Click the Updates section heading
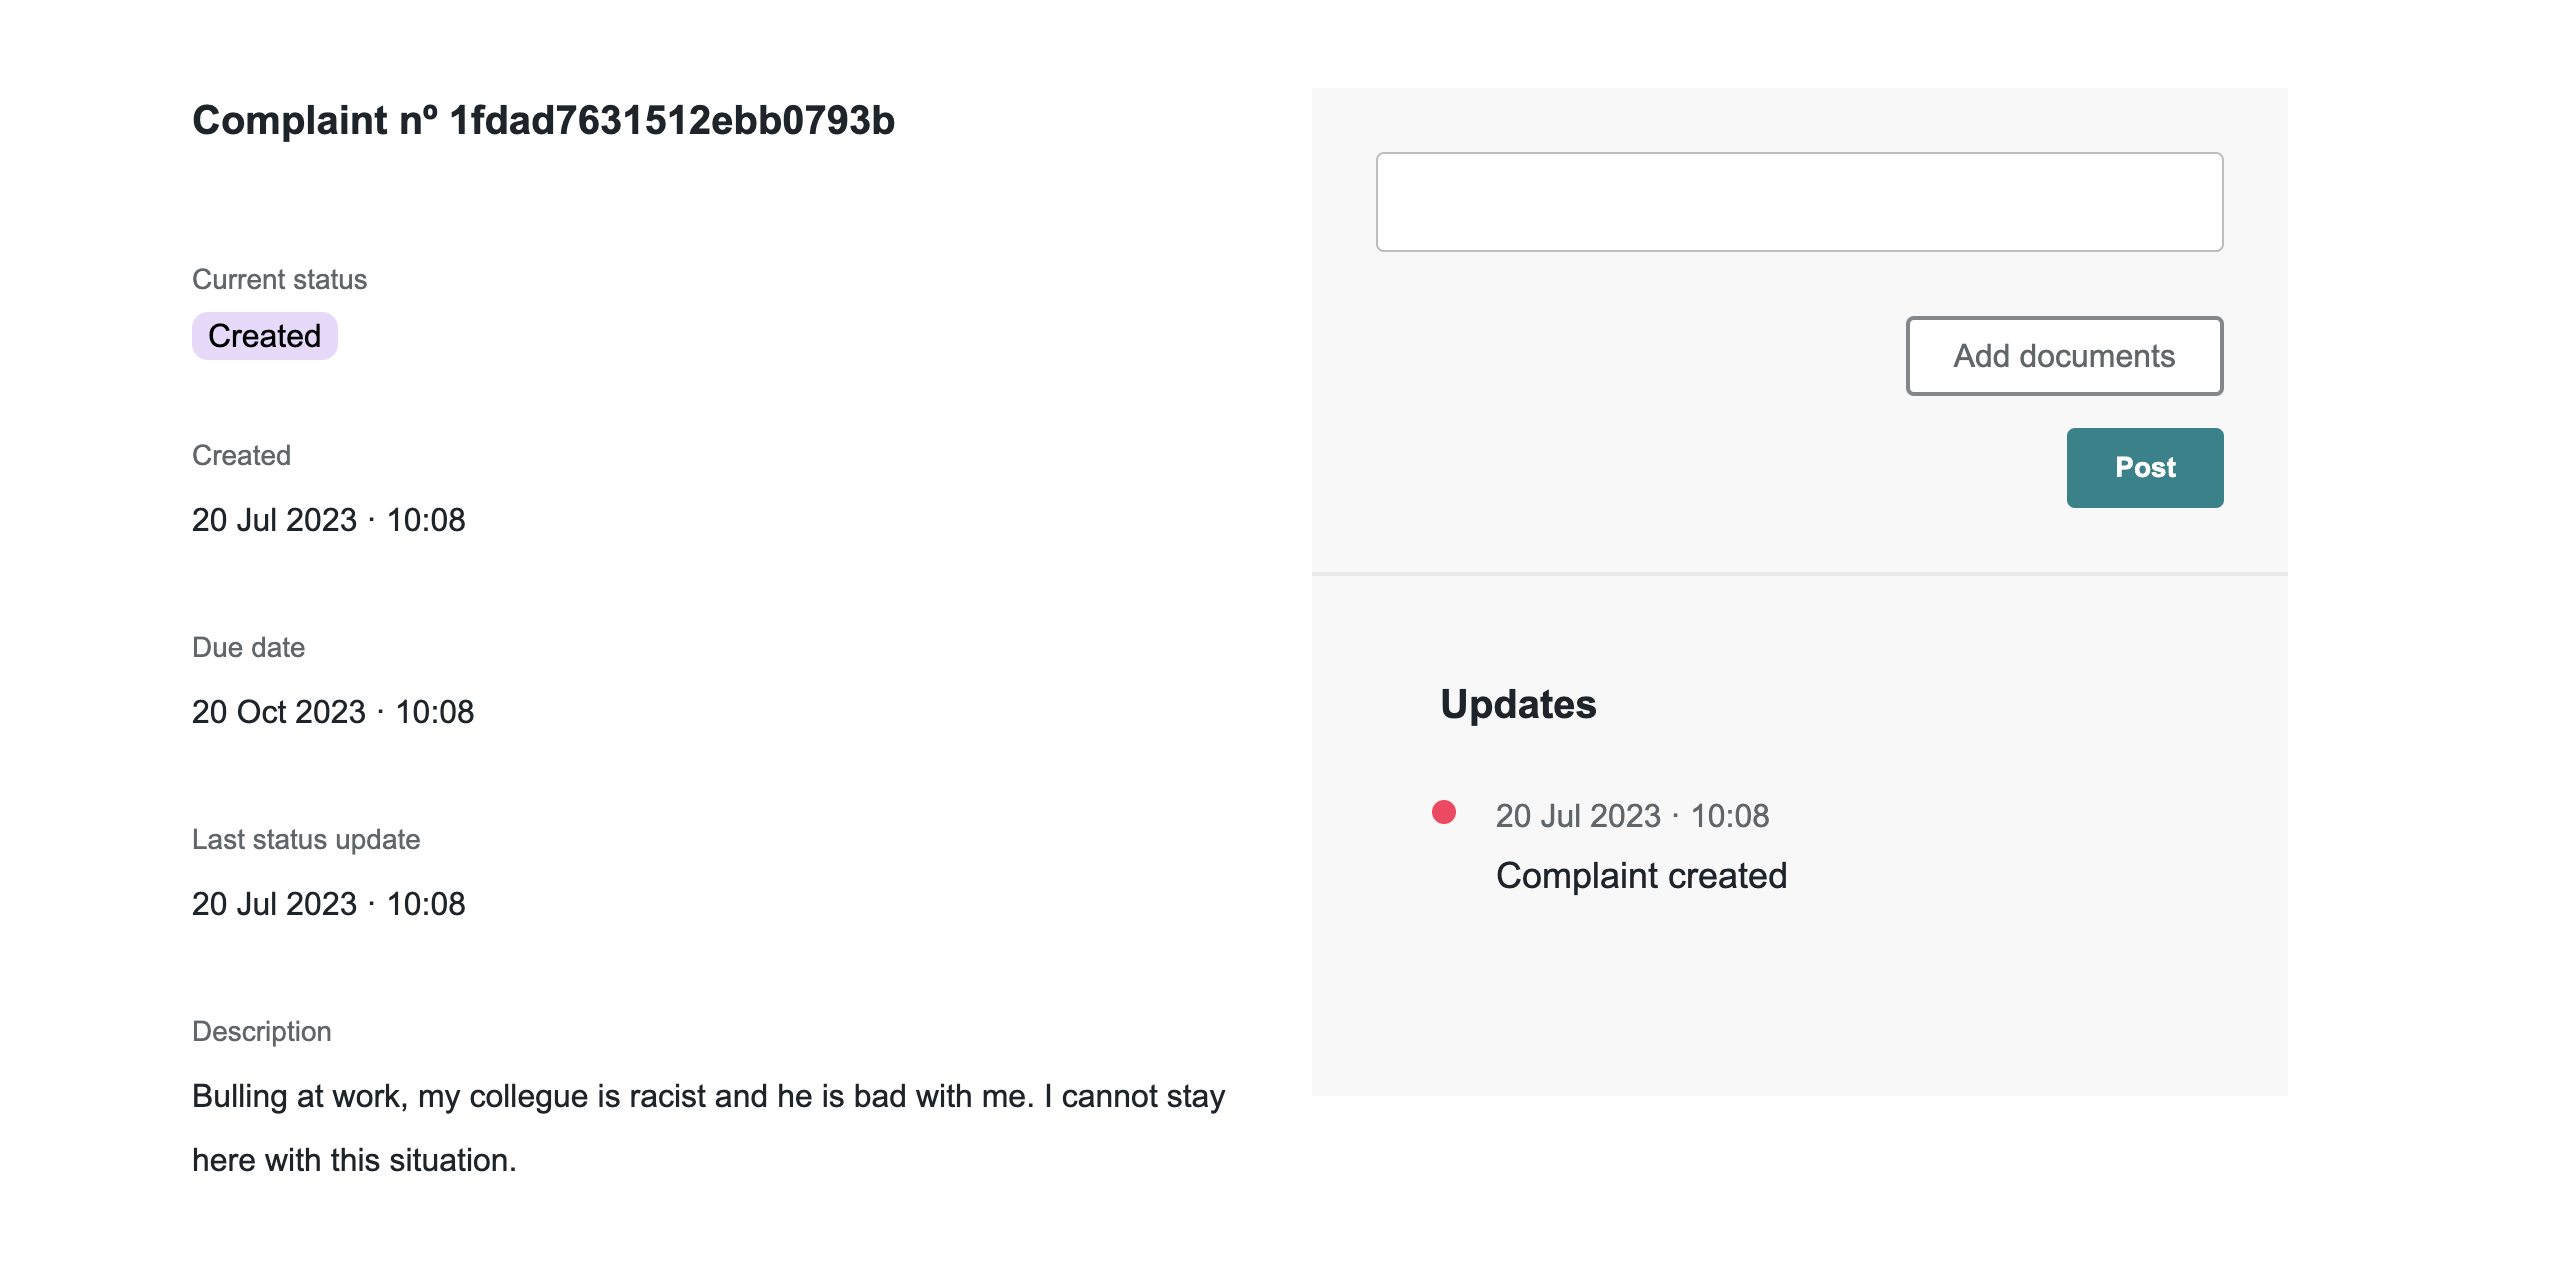 click(x=1518, y=704)
